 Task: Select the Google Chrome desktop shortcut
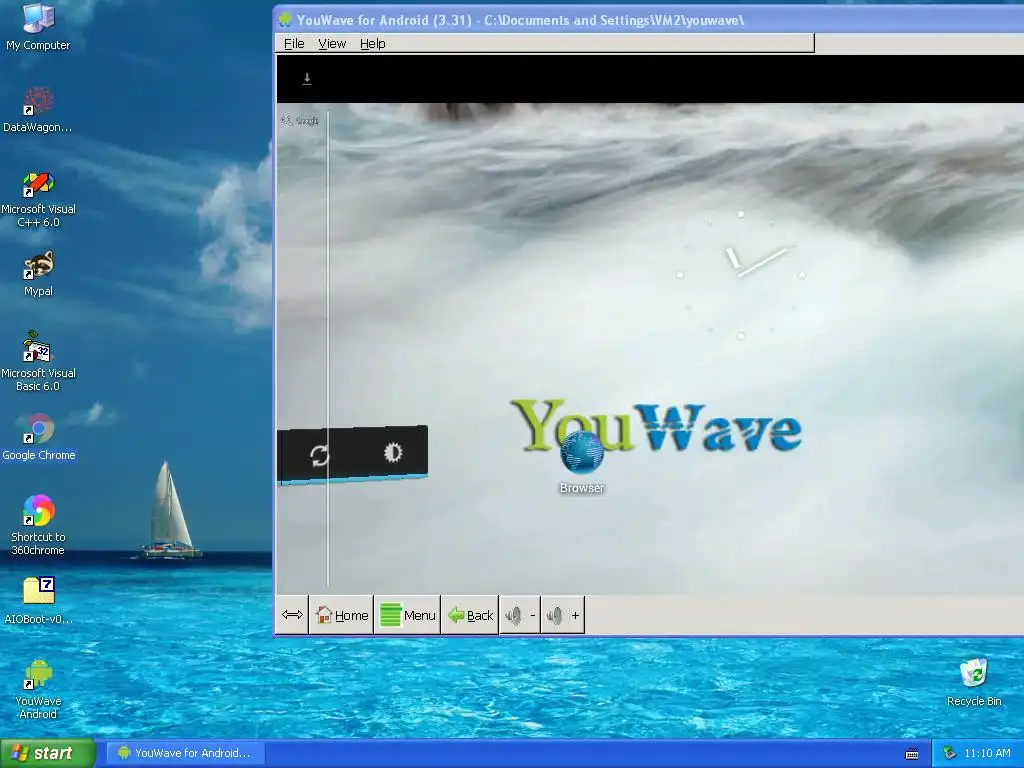point(39,438)
